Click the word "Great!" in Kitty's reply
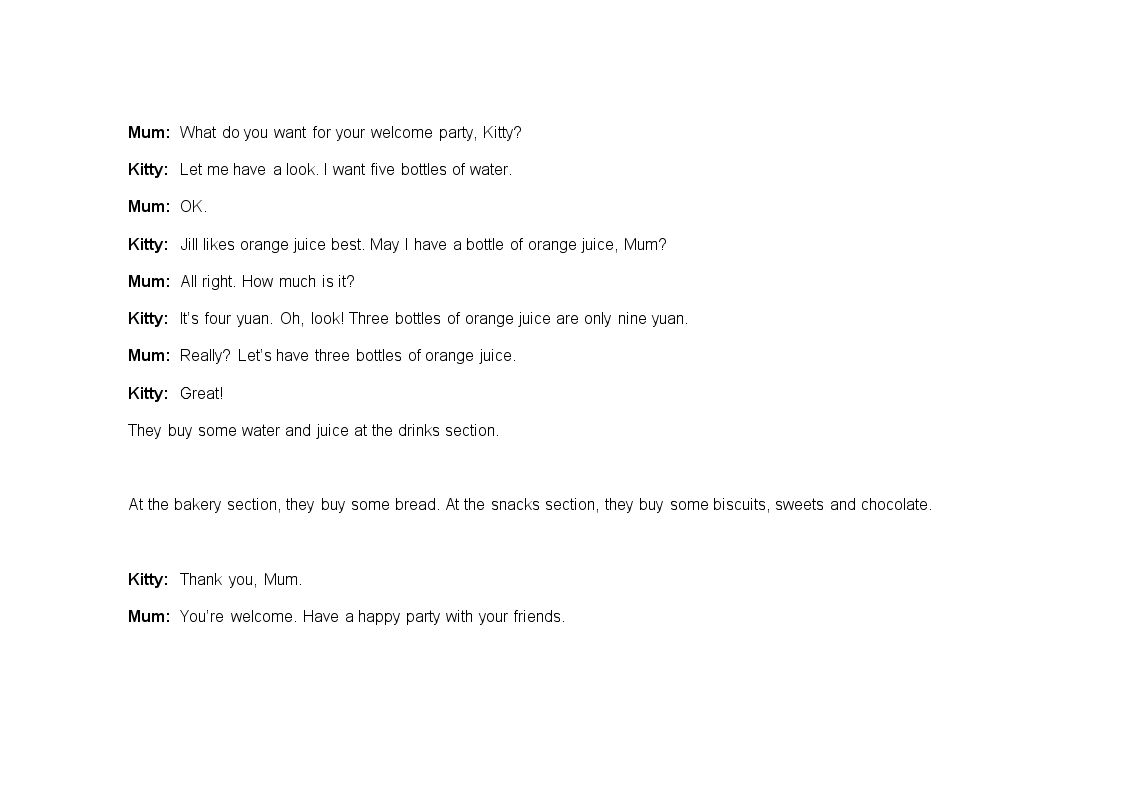This screenshot has width=1123, height=794. click(x=201, y=394)
